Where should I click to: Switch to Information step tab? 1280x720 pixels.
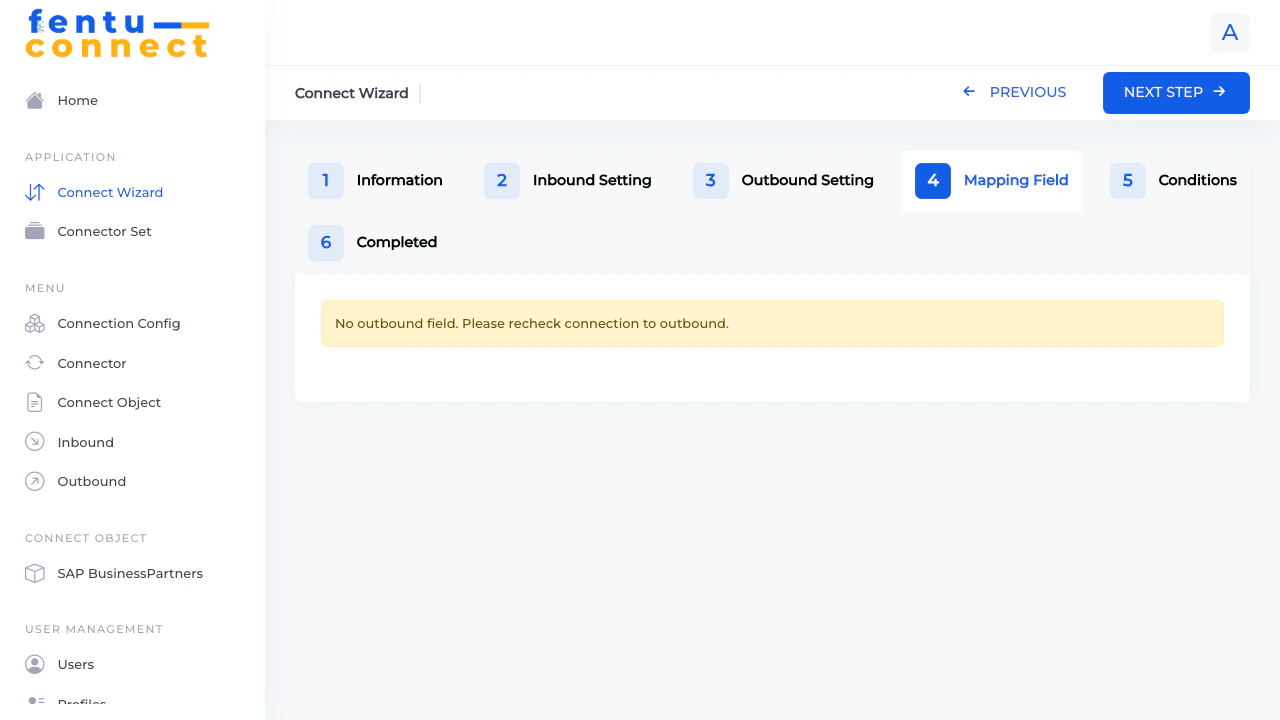click(375, 181)
